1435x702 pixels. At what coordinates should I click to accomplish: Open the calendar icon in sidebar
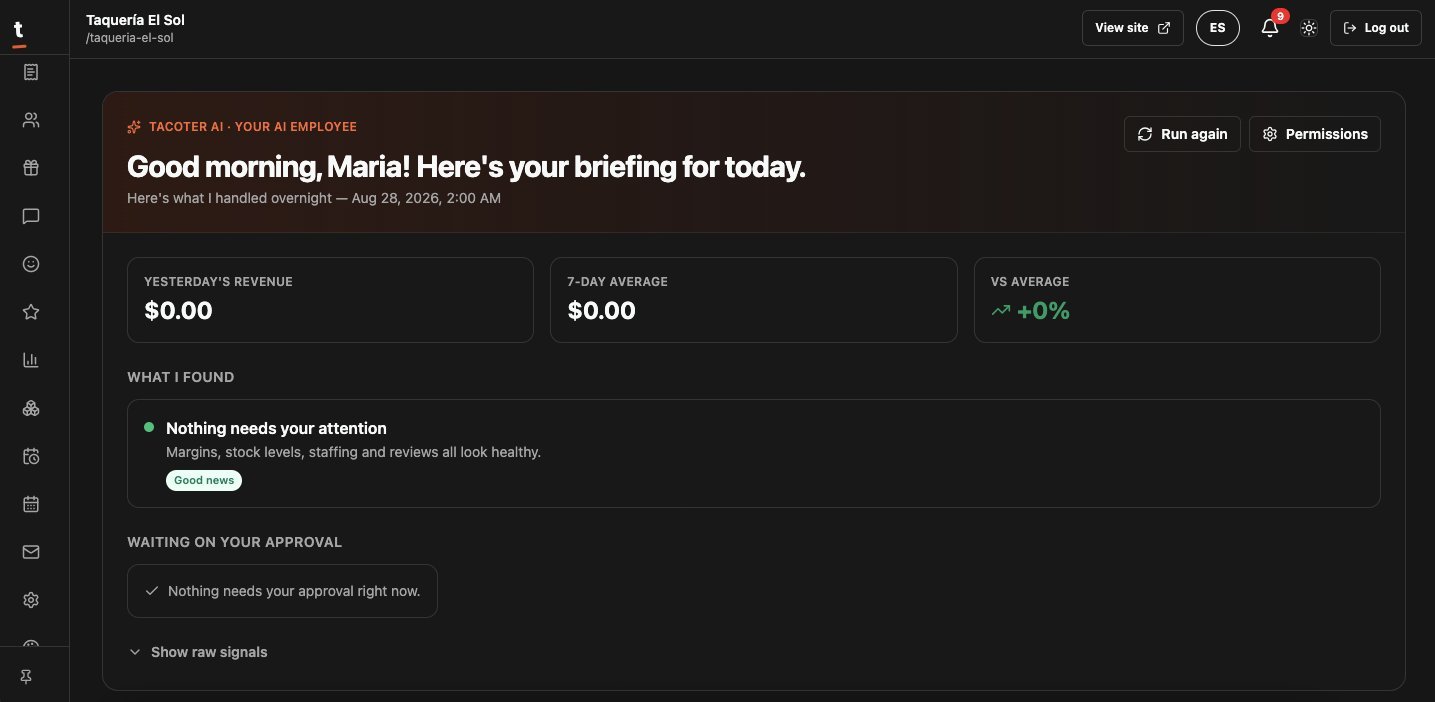[x=31, y=504]
